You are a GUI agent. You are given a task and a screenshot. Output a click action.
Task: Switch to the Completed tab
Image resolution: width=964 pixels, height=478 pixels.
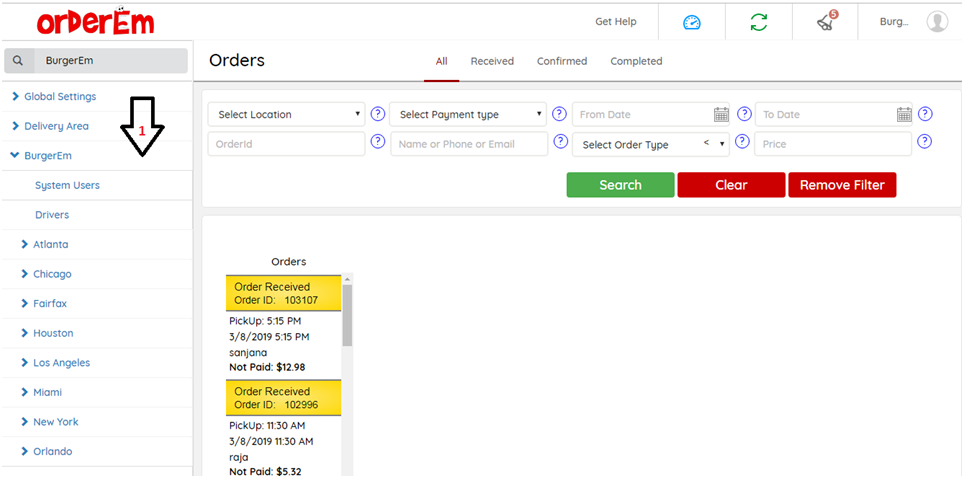[636, 61]
